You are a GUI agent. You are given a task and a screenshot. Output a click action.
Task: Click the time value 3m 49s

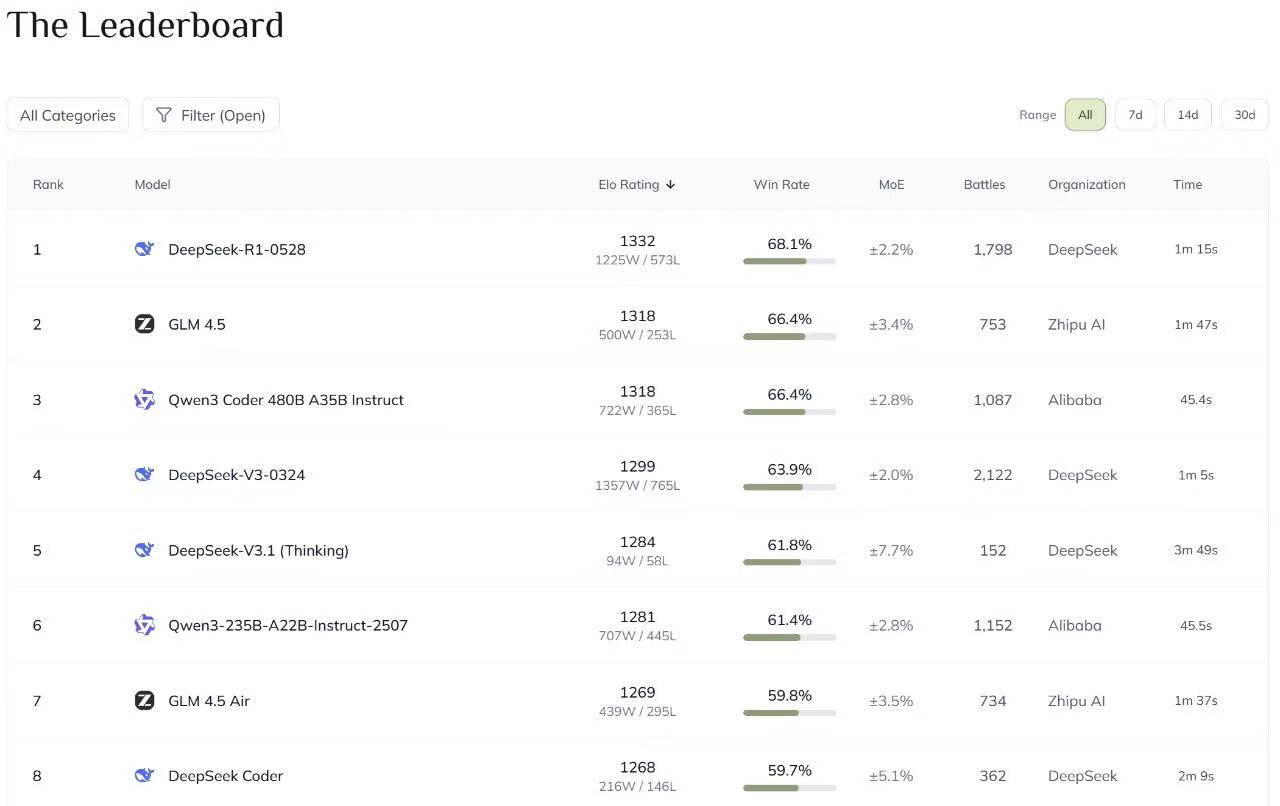click(1196, 550)
